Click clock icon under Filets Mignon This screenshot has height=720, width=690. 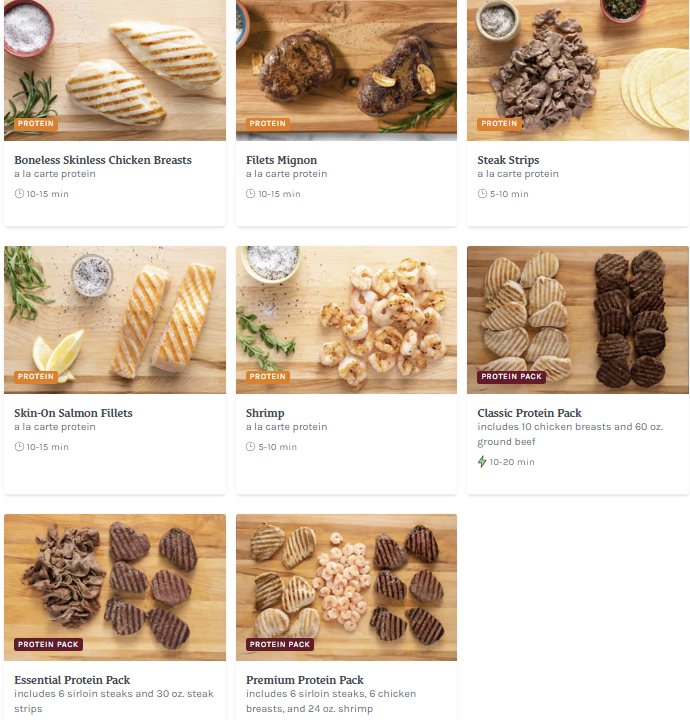point(250,194)
